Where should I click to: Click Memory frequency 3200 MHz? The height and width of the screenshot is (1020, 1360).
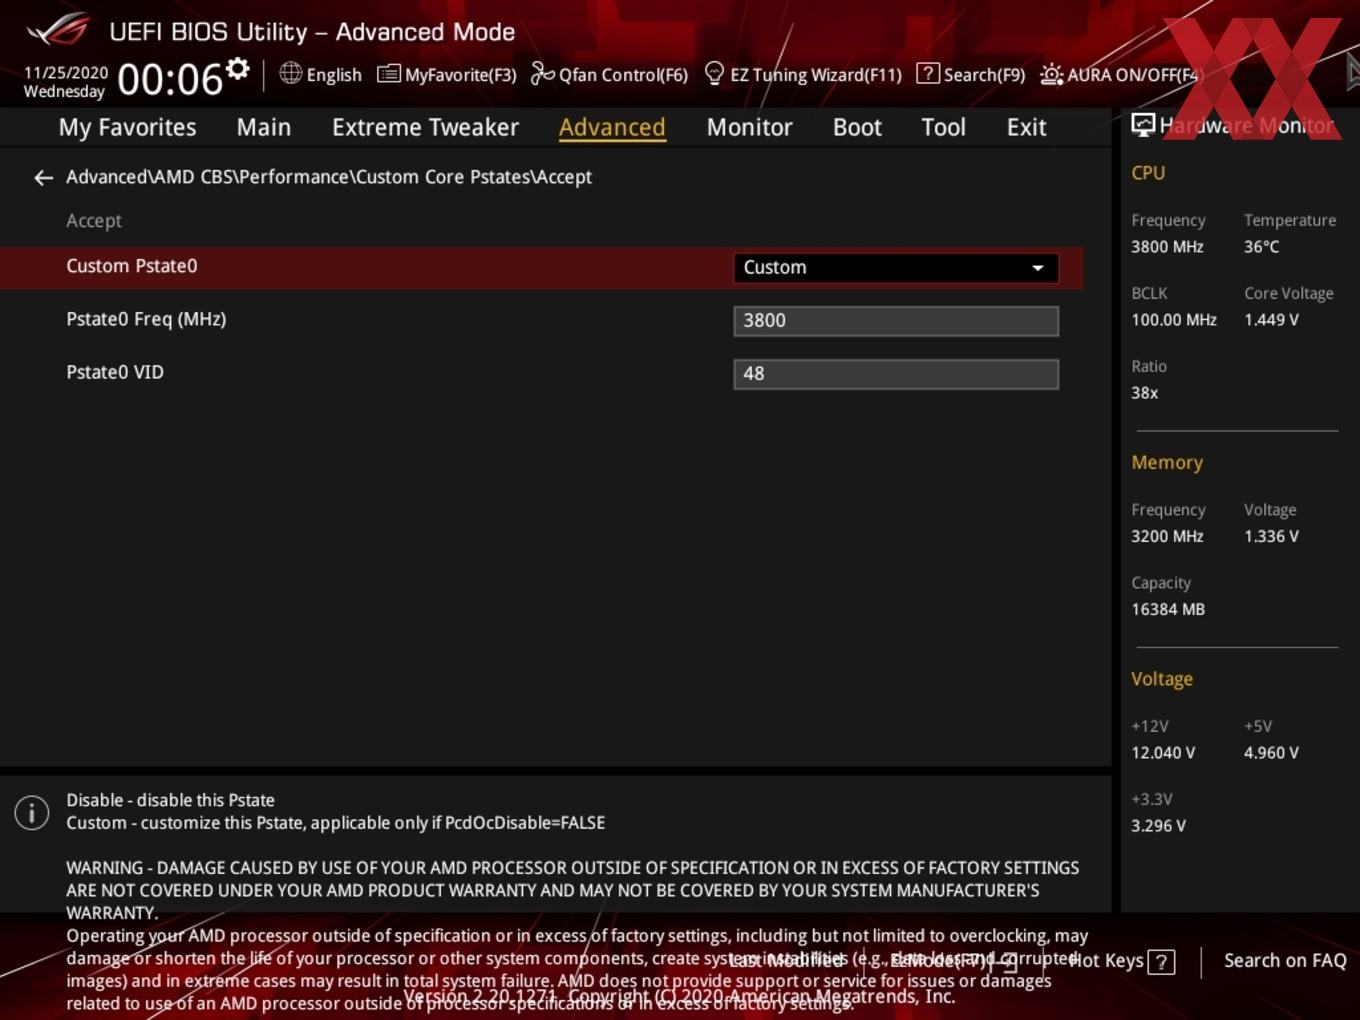(x=1167, y=537)
